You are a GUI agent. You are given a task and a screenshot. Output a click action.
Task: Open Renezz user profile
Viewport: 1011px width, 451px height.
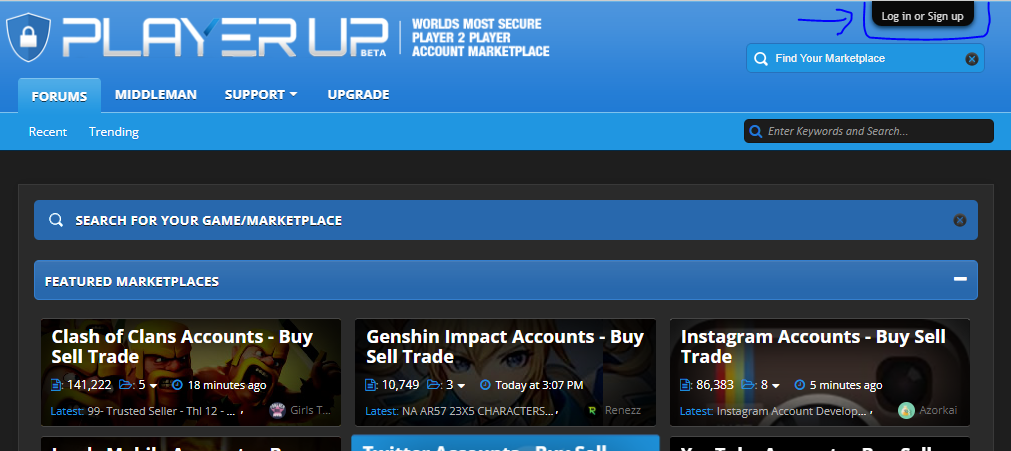[x=623, y=410]
